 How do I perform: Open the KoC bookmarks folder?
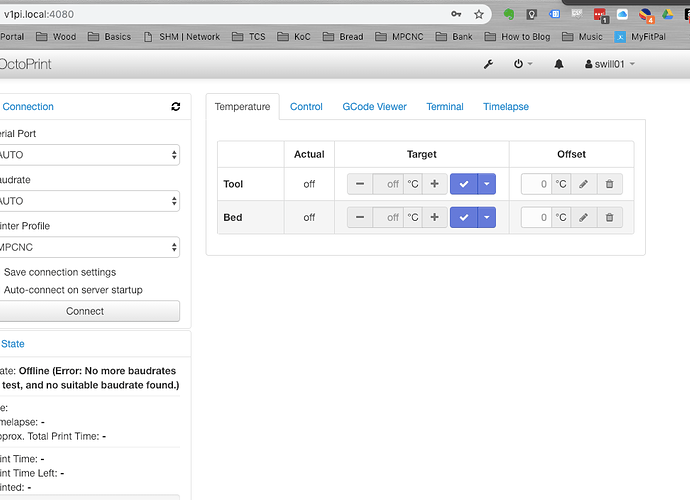coord(294,37)
